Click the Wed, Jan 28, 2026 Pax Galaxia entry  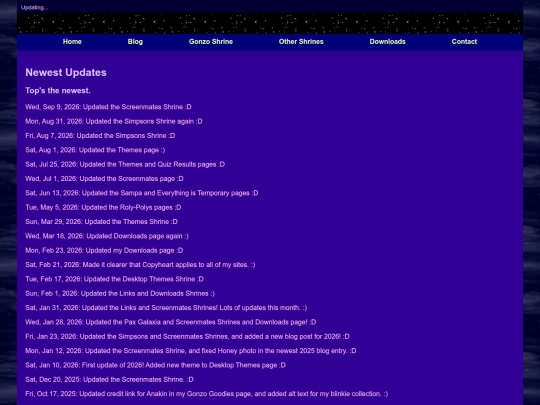pyautogui.click(x=170, y=322)
